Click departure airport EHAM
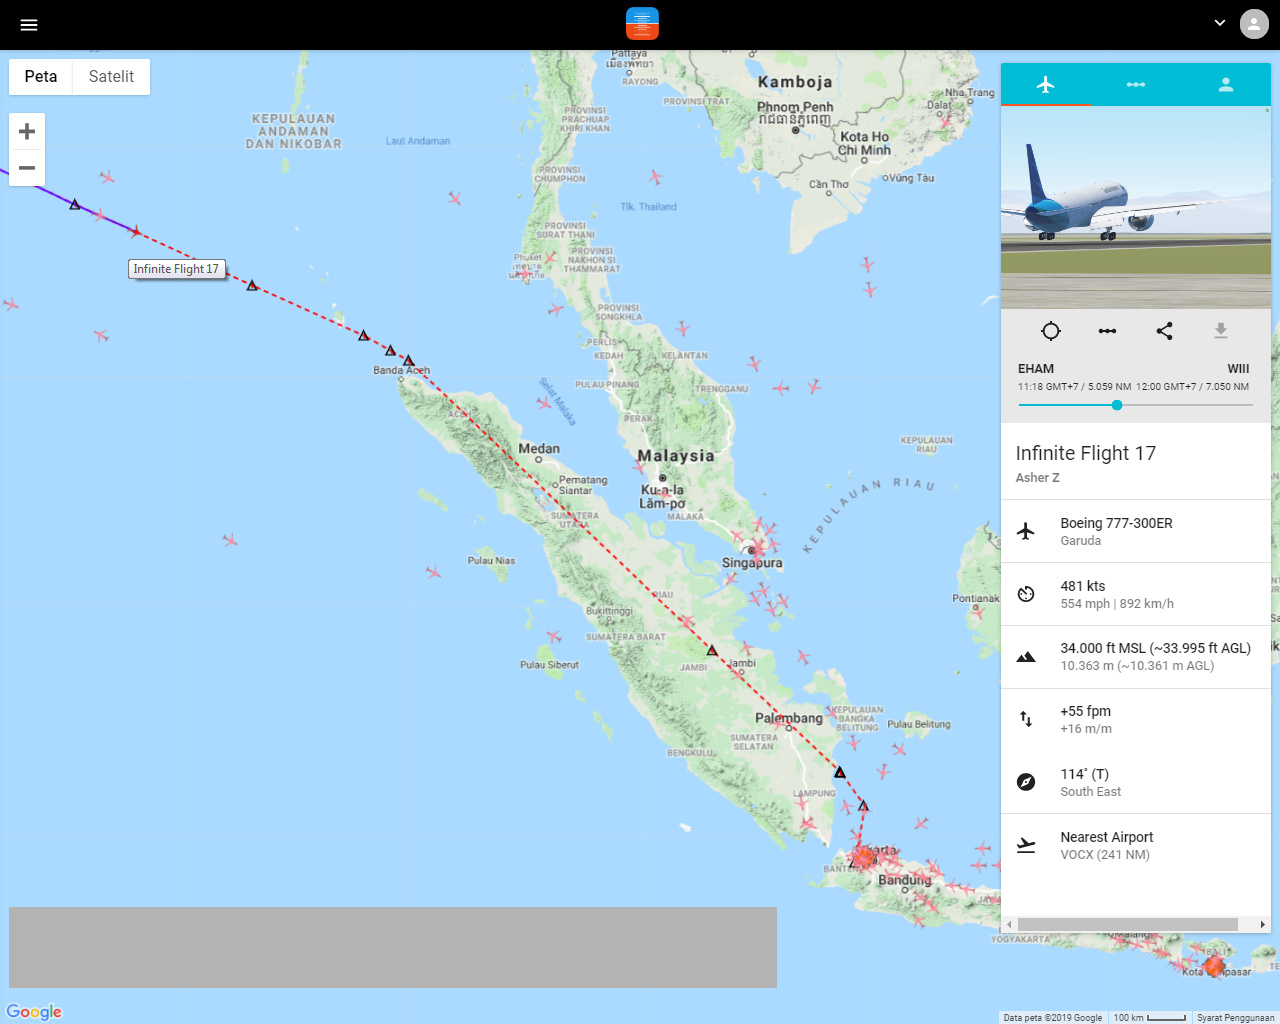1280x1024 pixels. (1036, 369)
